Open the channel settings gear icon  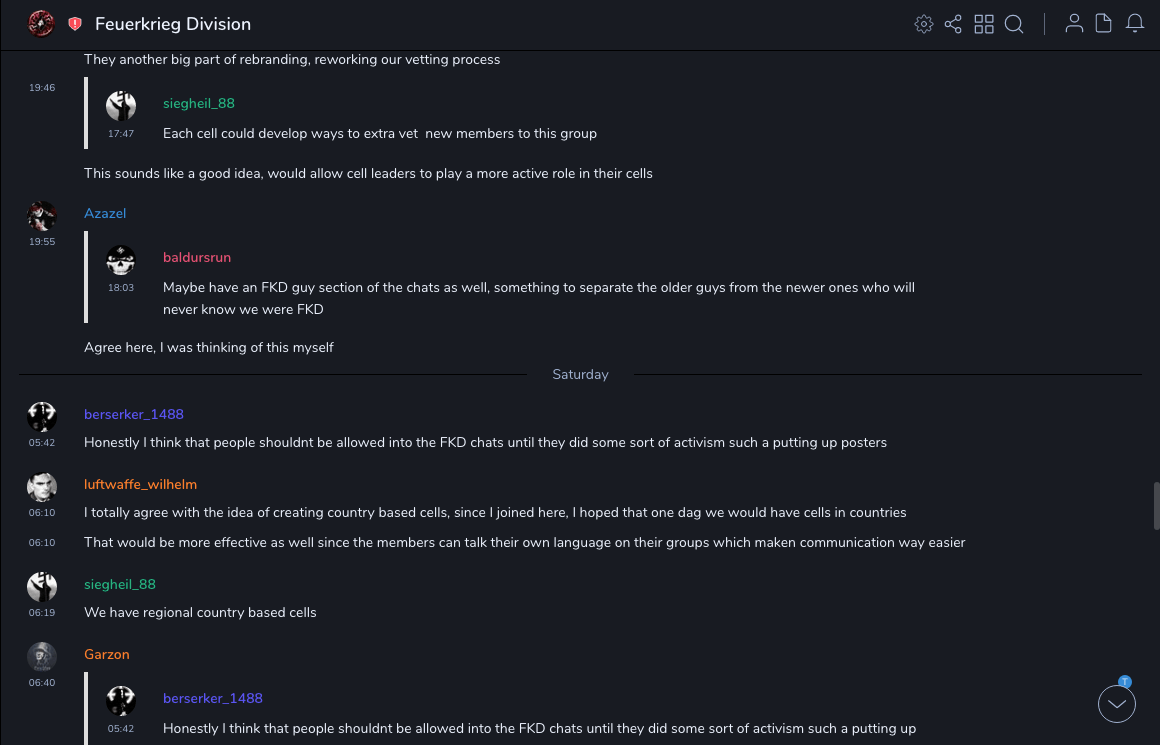924,24
